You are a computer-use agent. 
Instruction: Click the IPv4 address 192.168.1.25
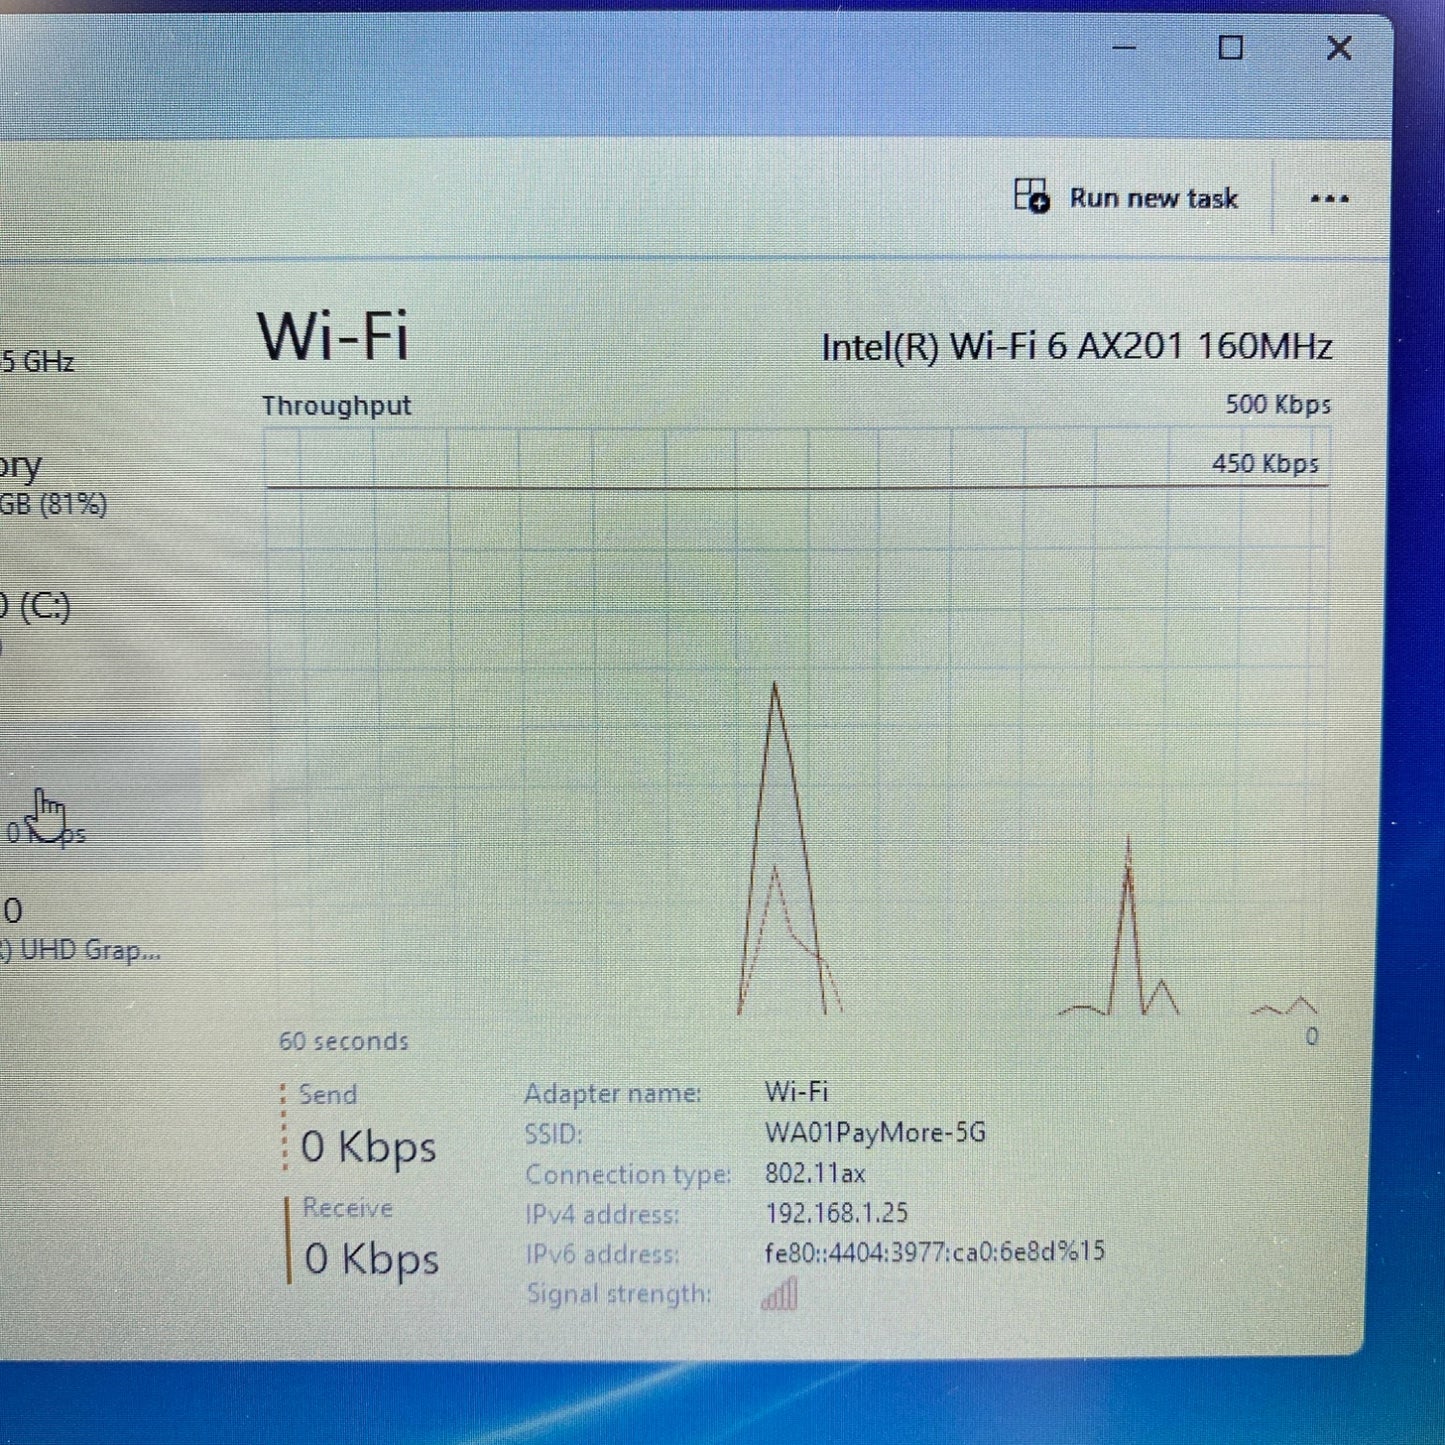point(836,1213)
